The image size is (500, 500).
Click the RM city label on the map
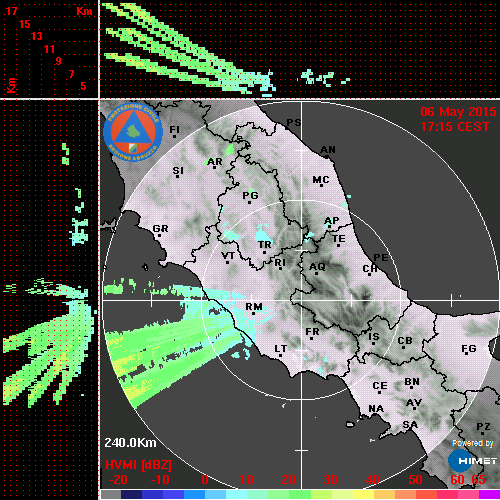click(x=254, y=307)
